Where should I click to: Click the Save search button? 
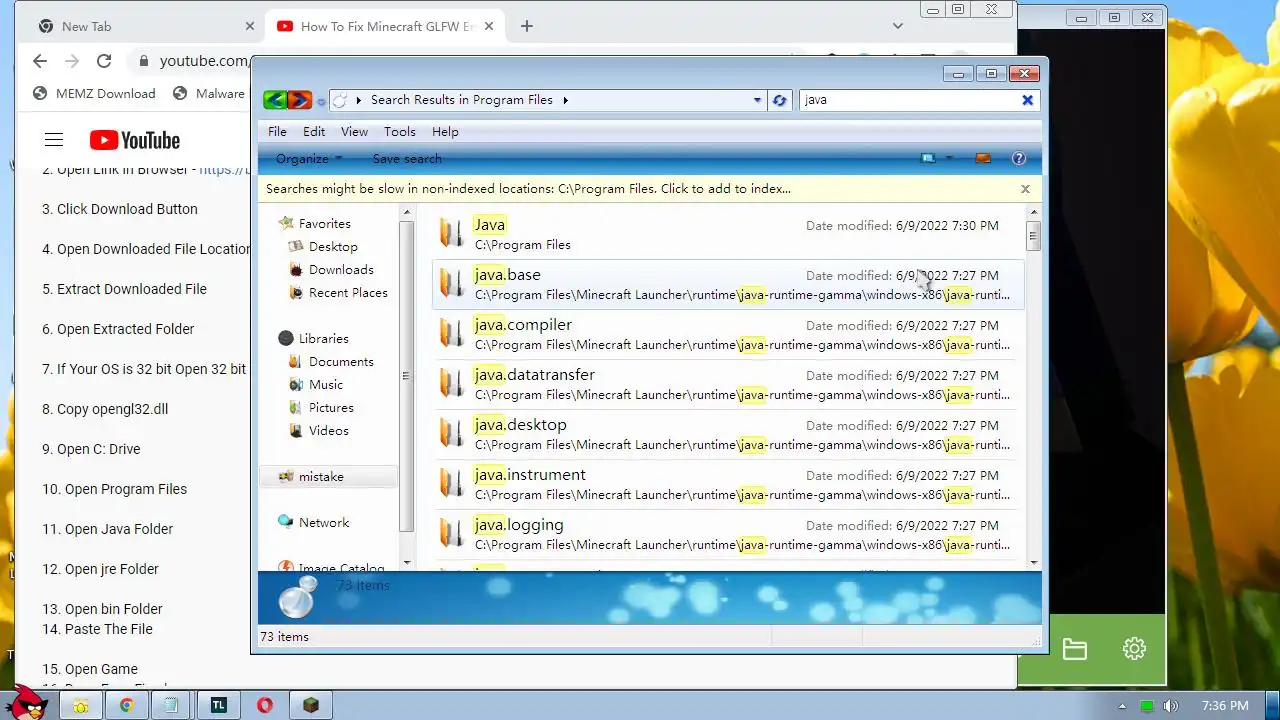tap(407, 159)
